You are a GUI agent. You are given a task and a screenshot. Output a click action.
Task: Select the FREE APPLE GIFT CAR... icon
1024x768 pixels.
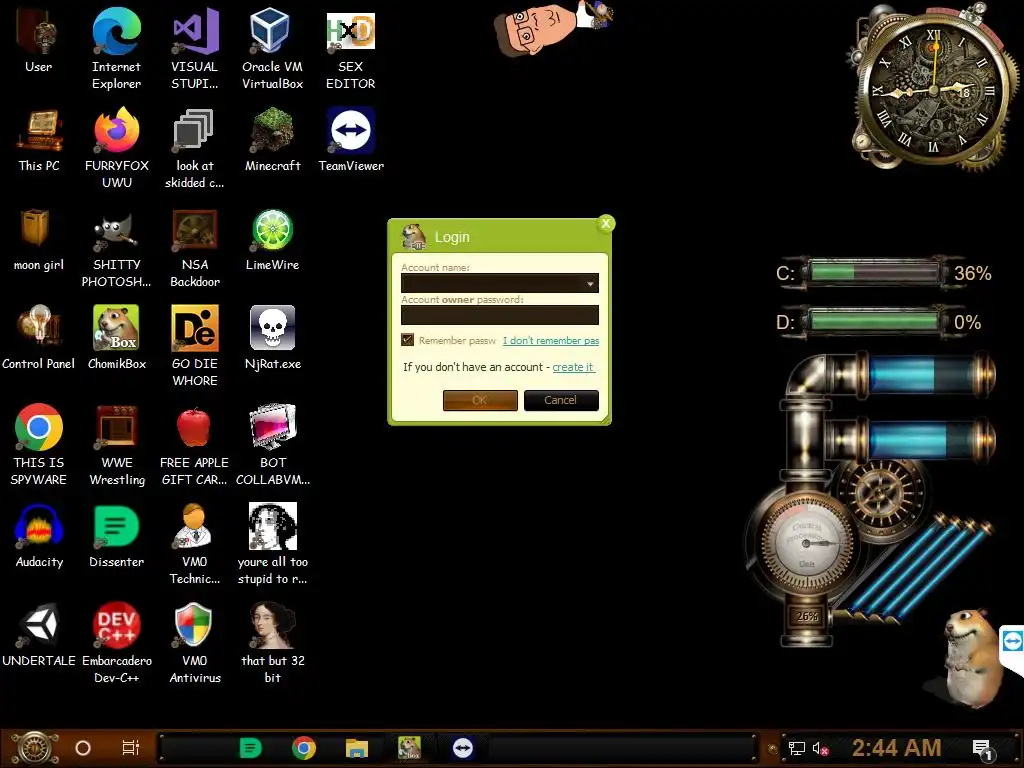(195, 445)
